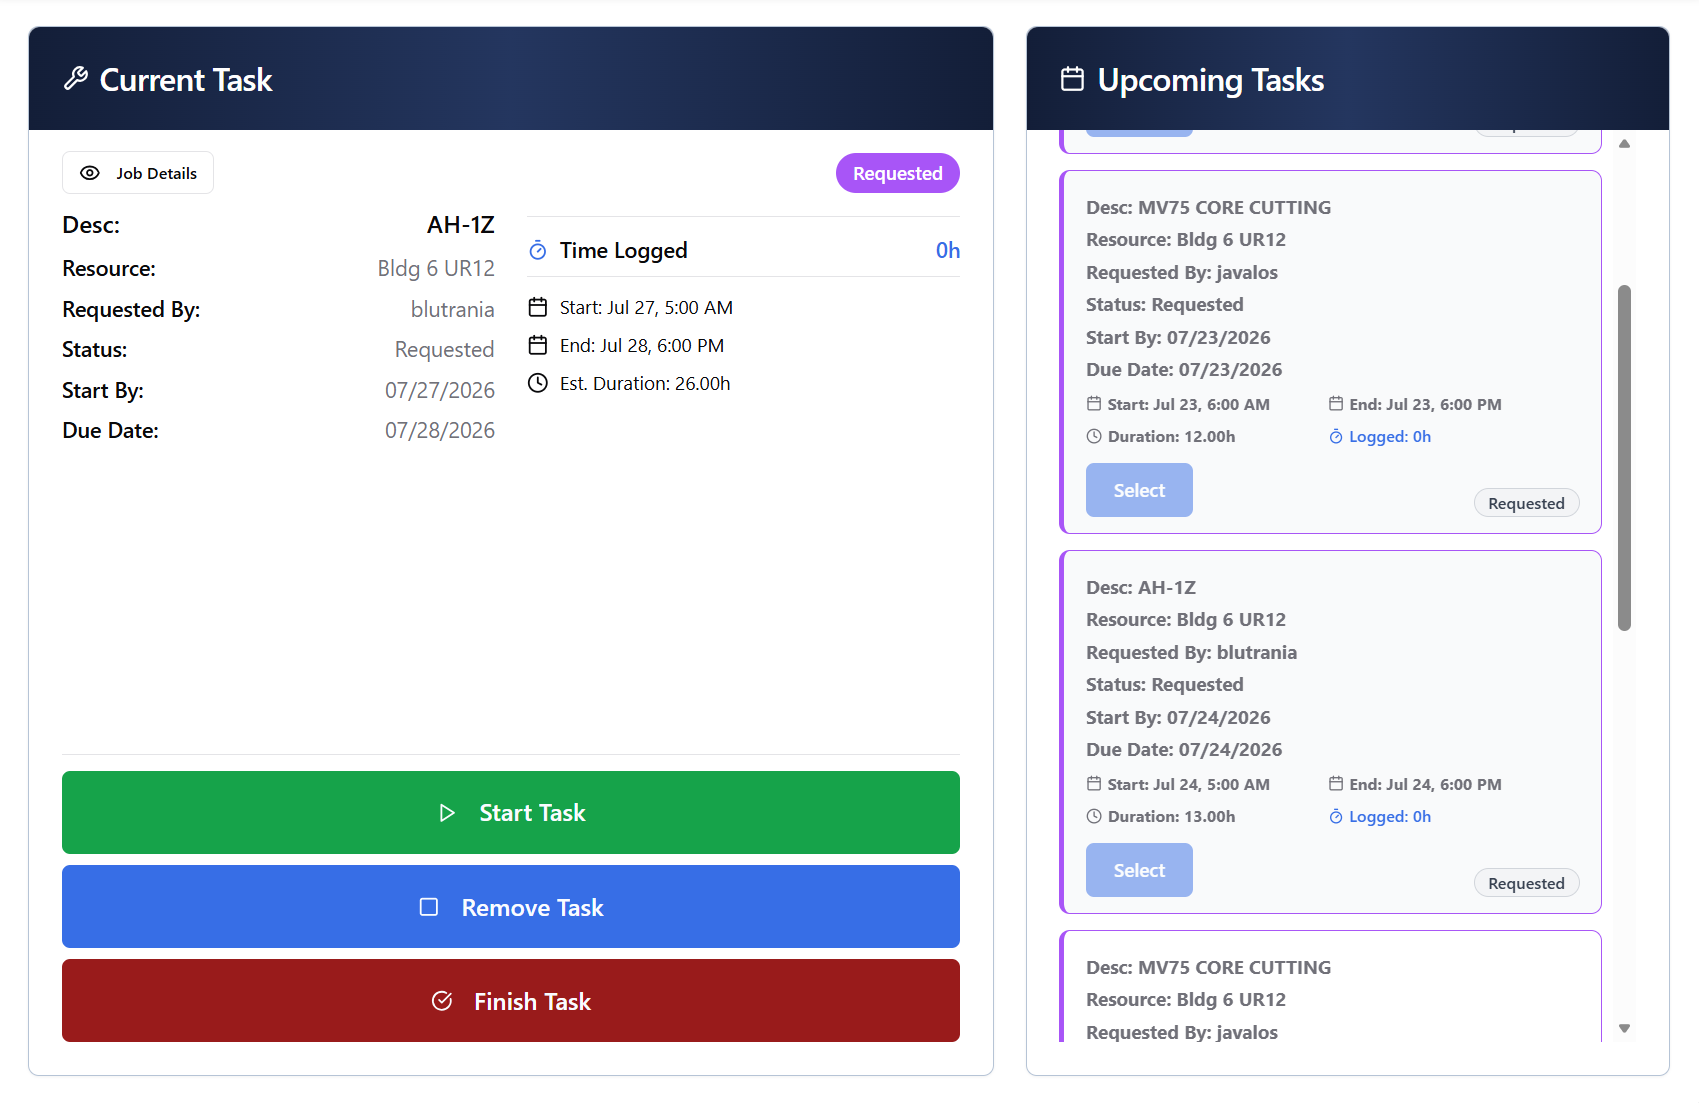Click calendar icon next to End: Jul 28, 6:00 PM
Screen dimensions: 1699x1103
(x=538, y=345)
